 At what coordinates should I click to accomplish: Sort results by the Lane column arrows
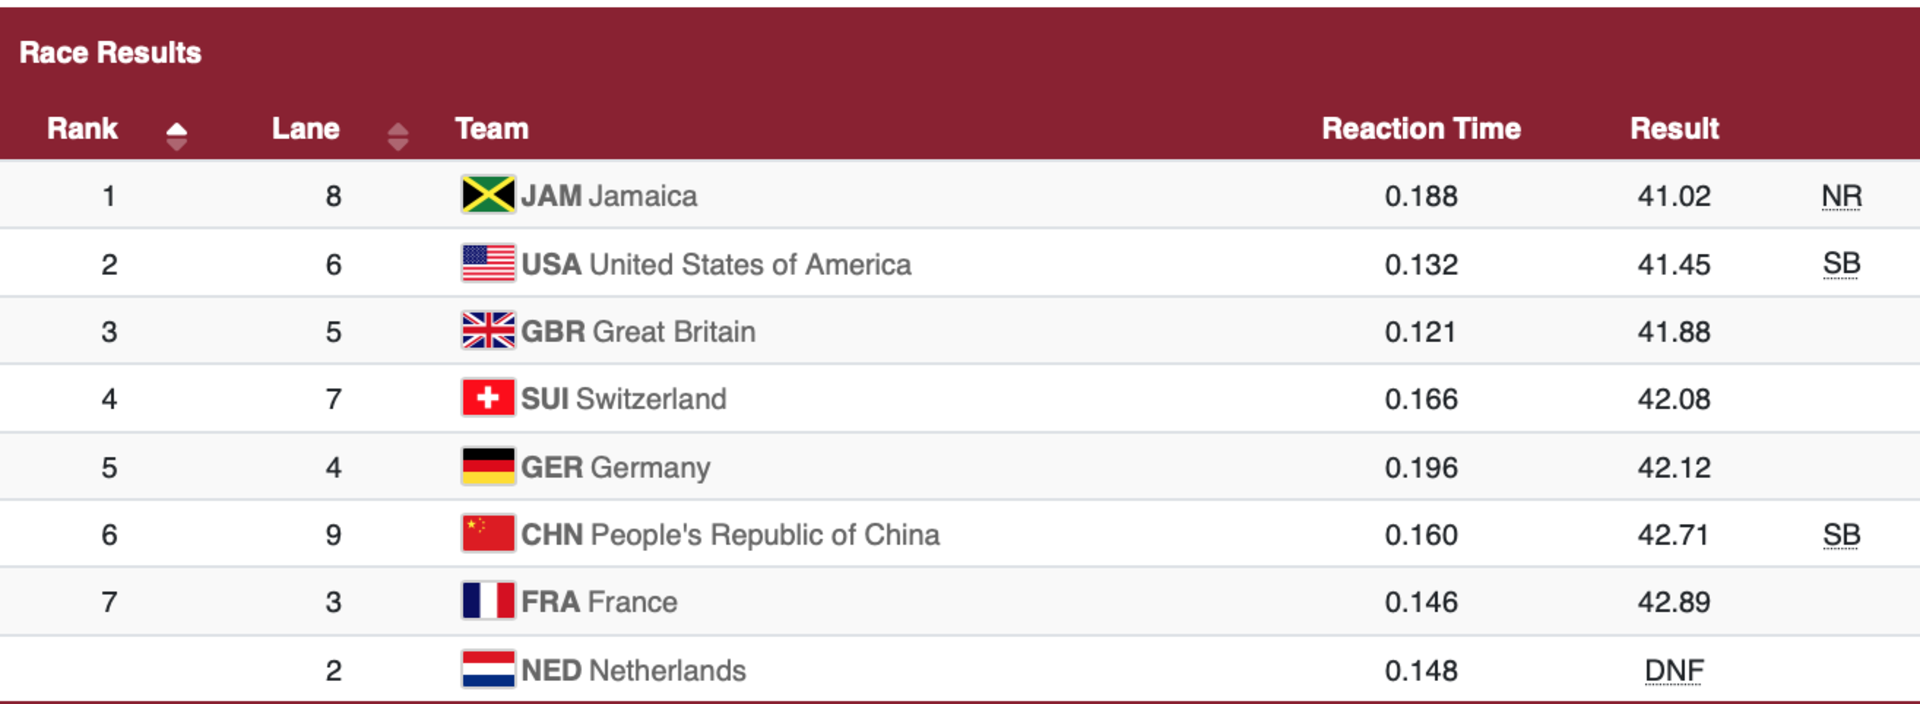coord(398,136)
